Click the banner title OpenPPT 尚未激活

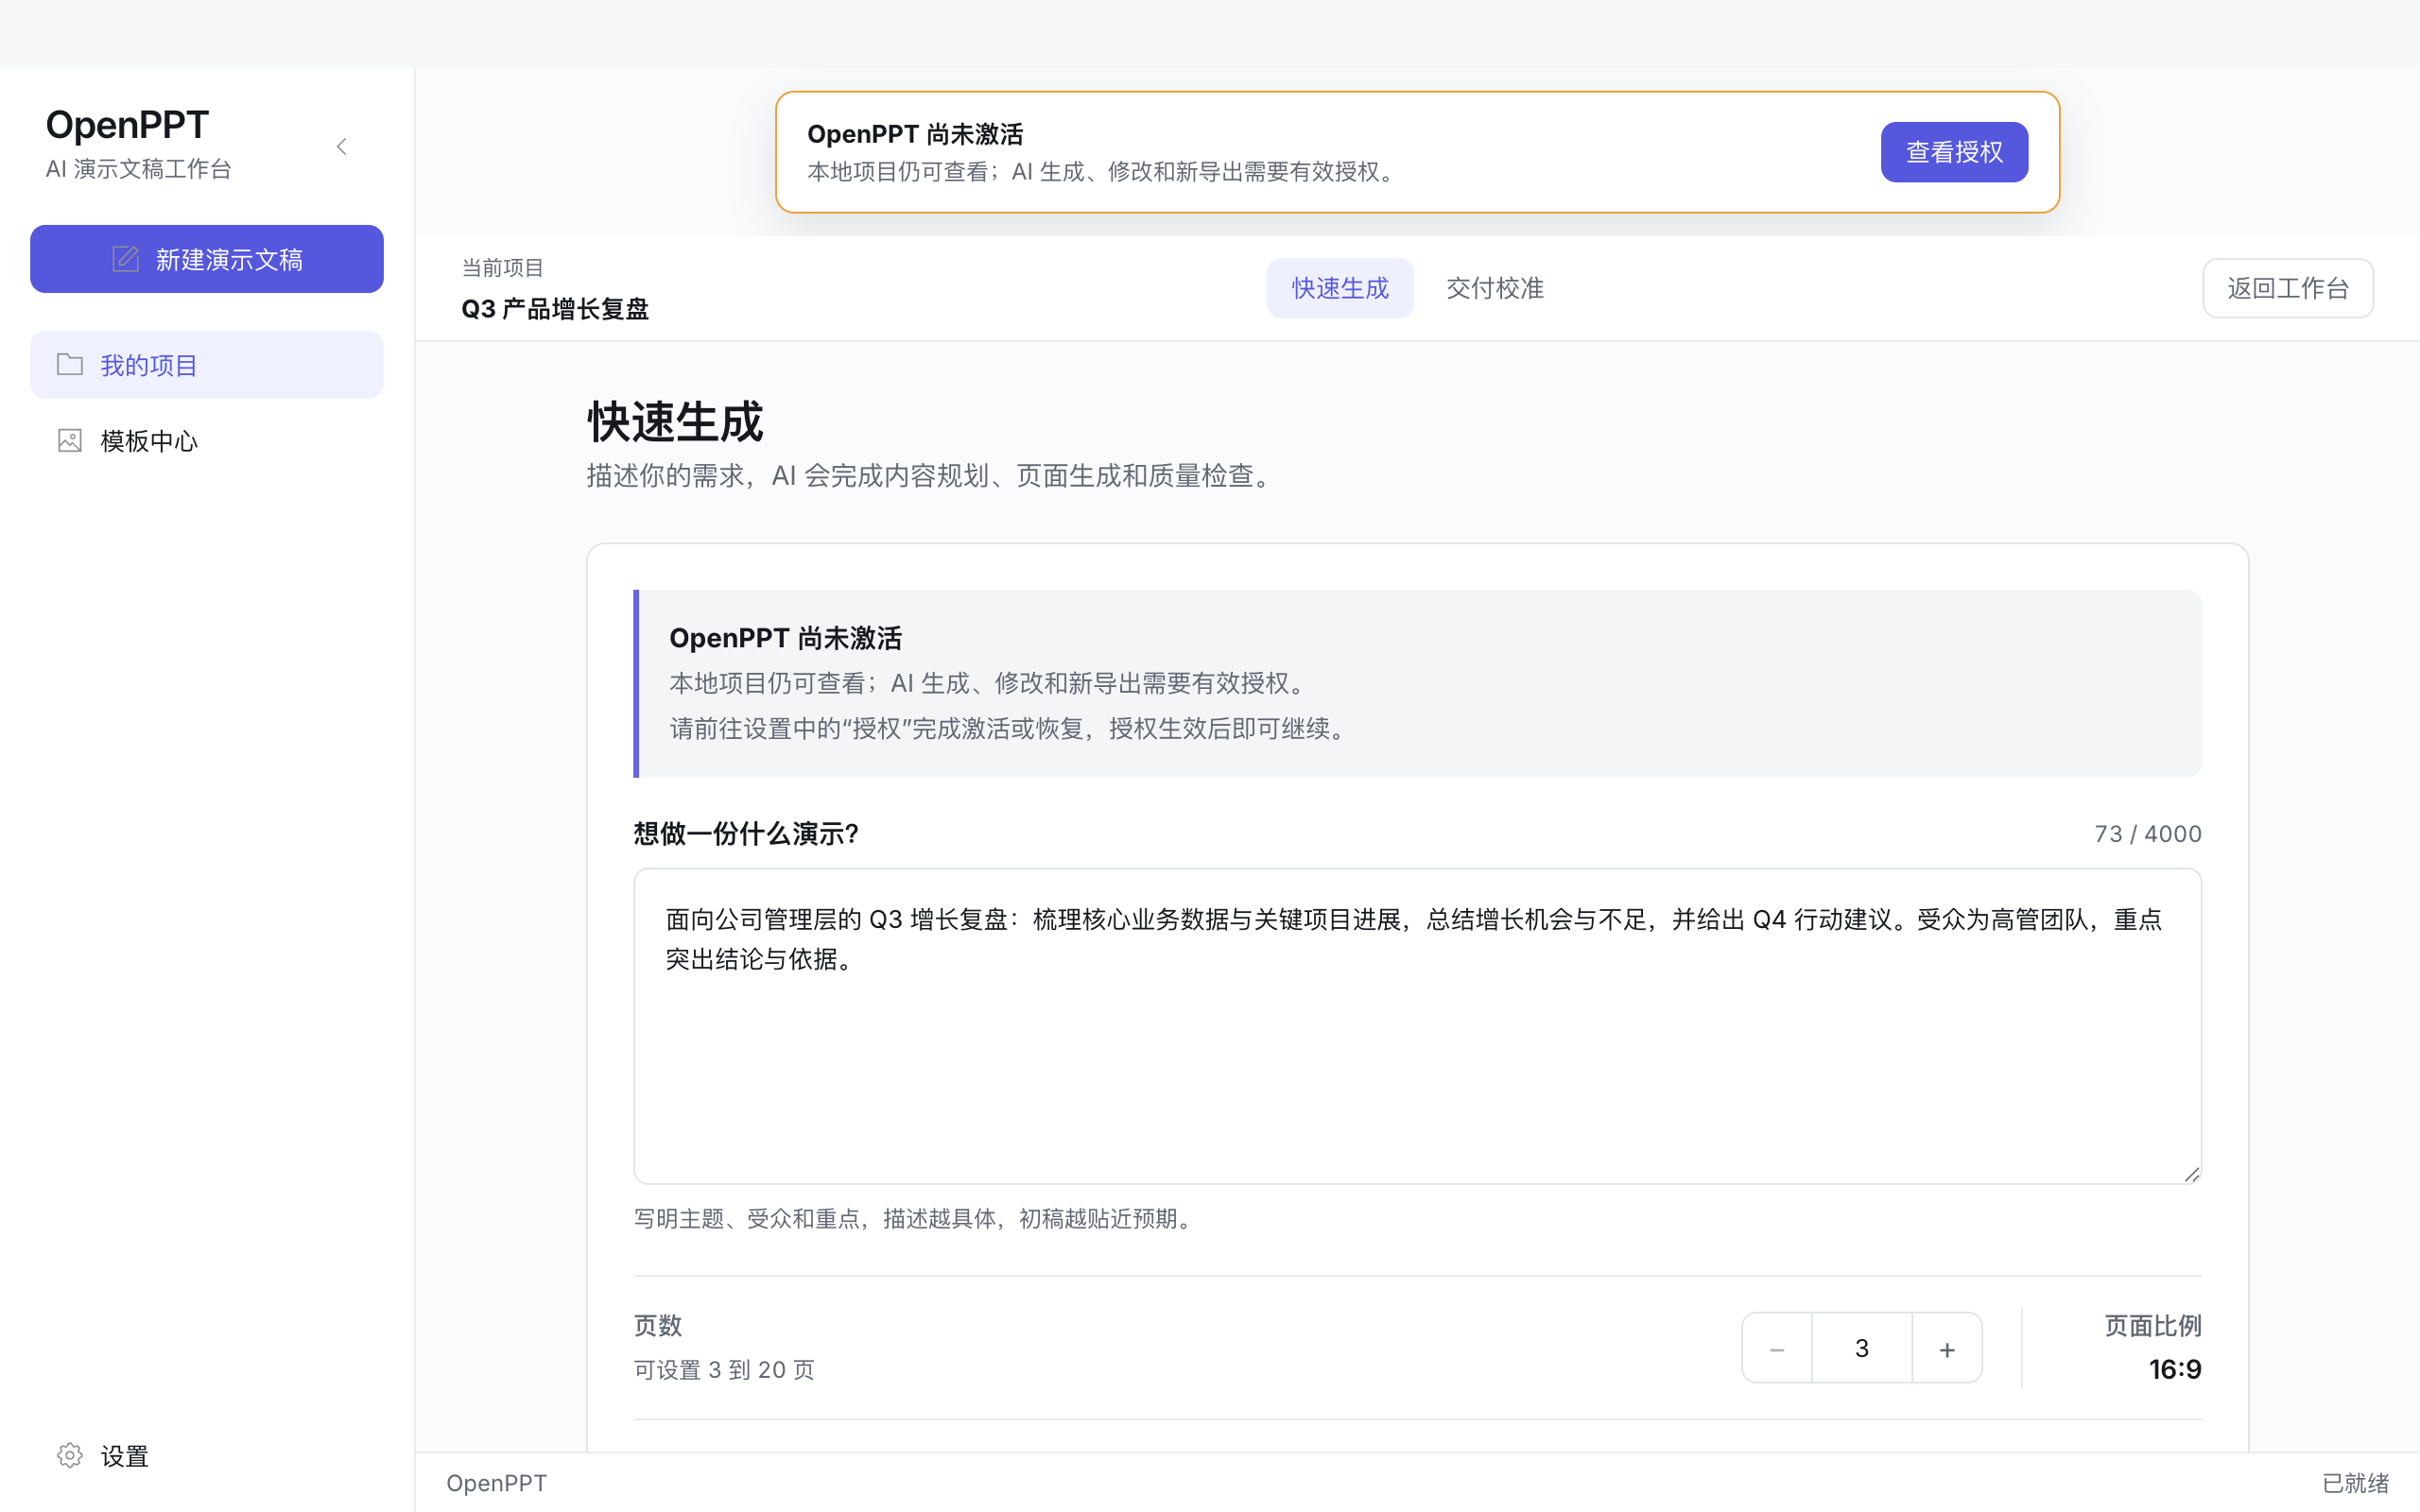click(915, 134)
